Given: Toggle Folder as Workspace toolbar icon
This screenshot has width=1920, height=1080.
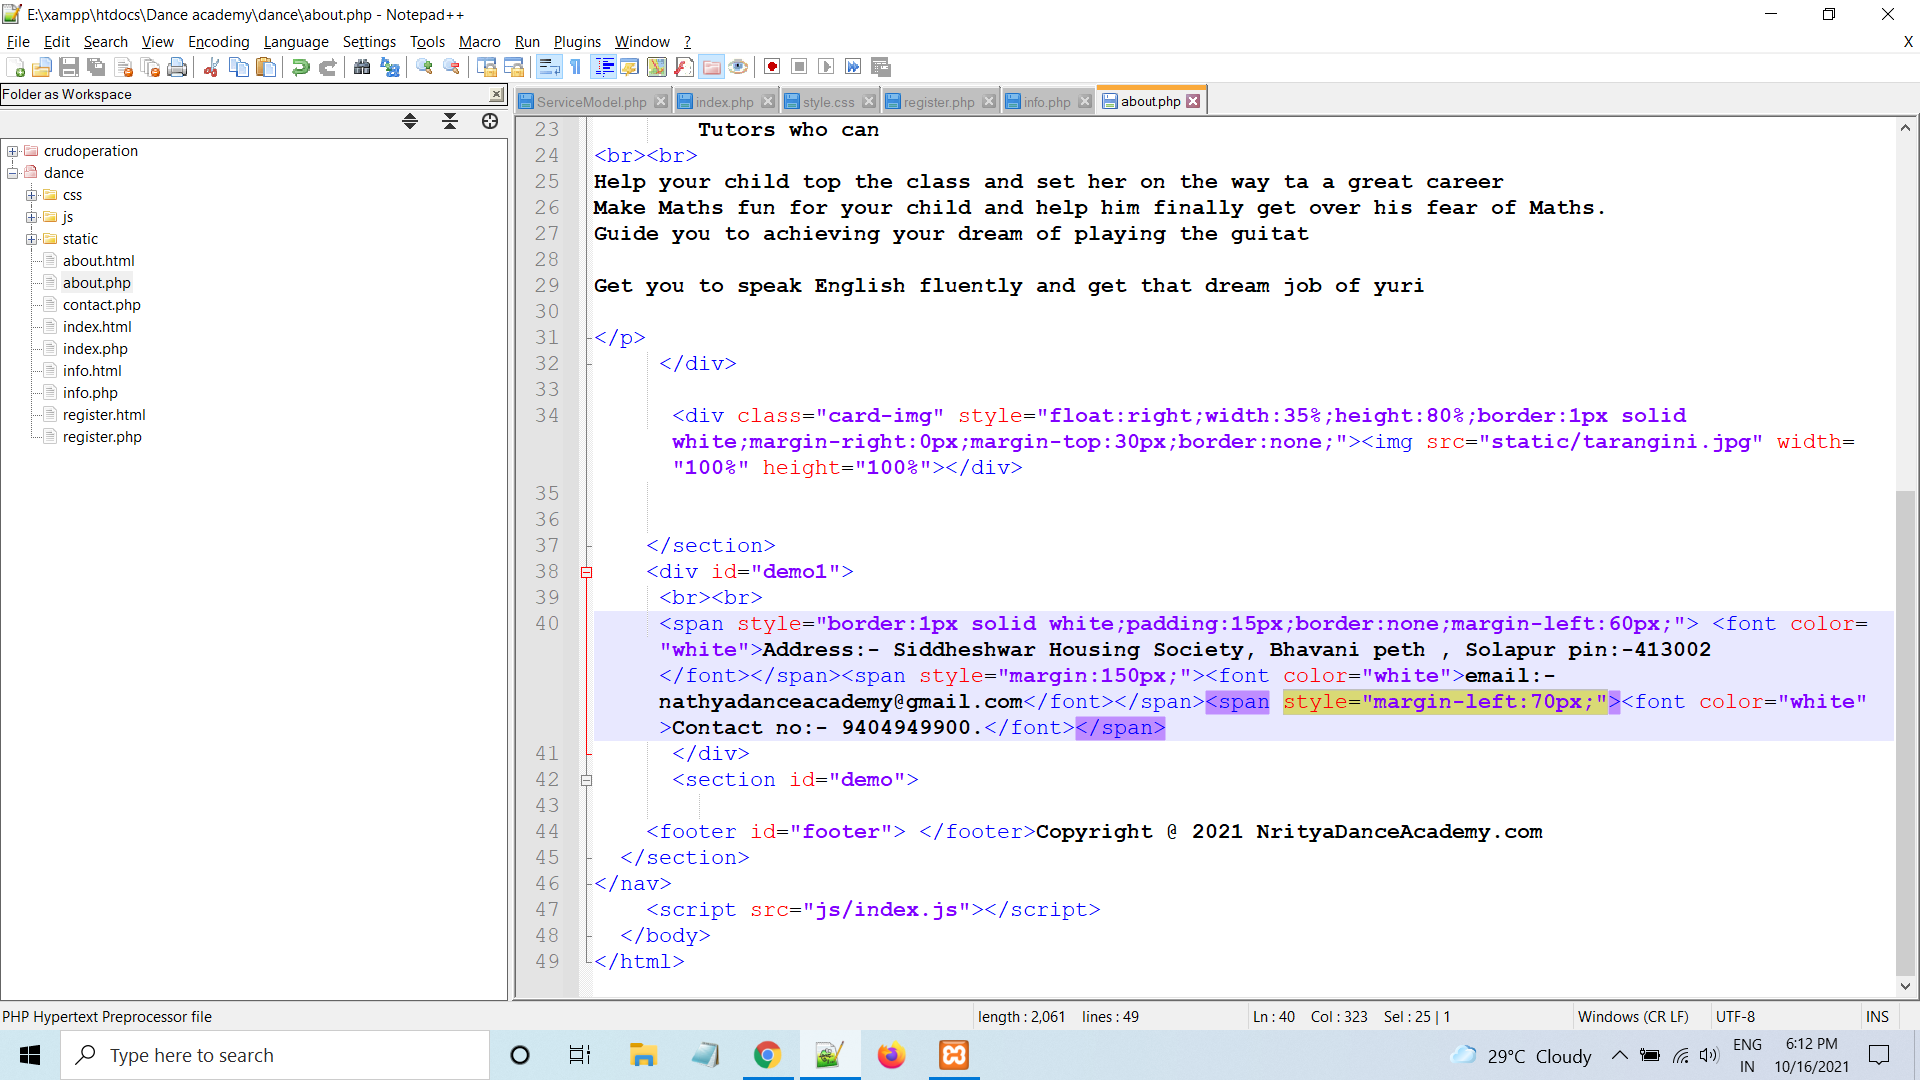Looking at the screenshot, I should pyautogui.click(x=711, y=67).
